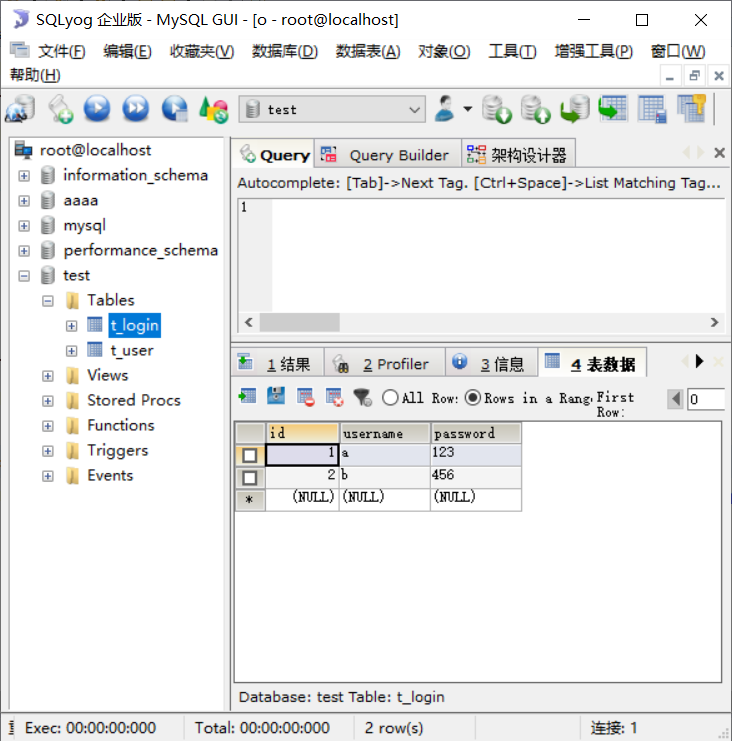Execute all queries double-arrow icon
Screen dimensions: 732x741
pos(136,109)
